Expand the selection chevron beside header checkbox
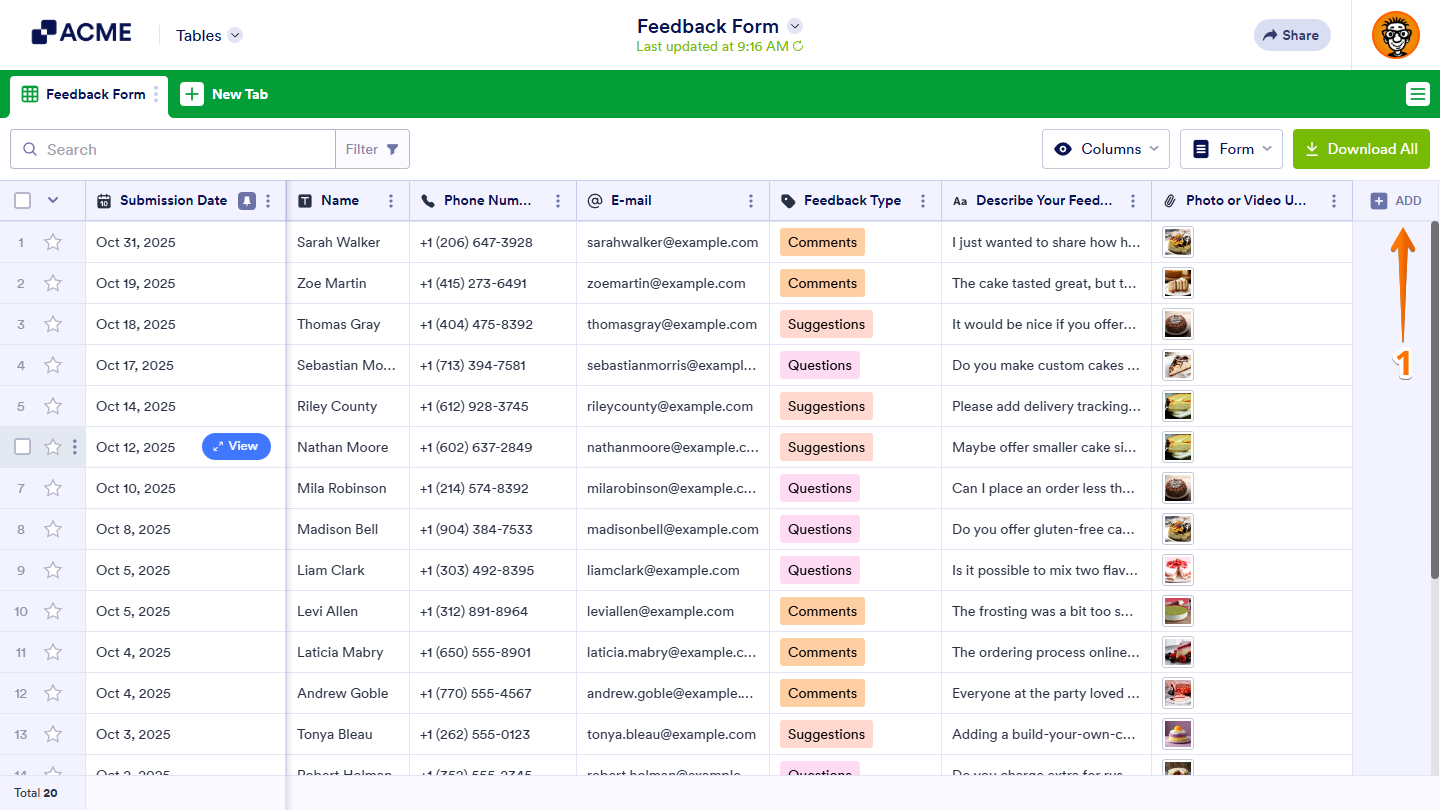1440x810 pixels. pos(53,200)
